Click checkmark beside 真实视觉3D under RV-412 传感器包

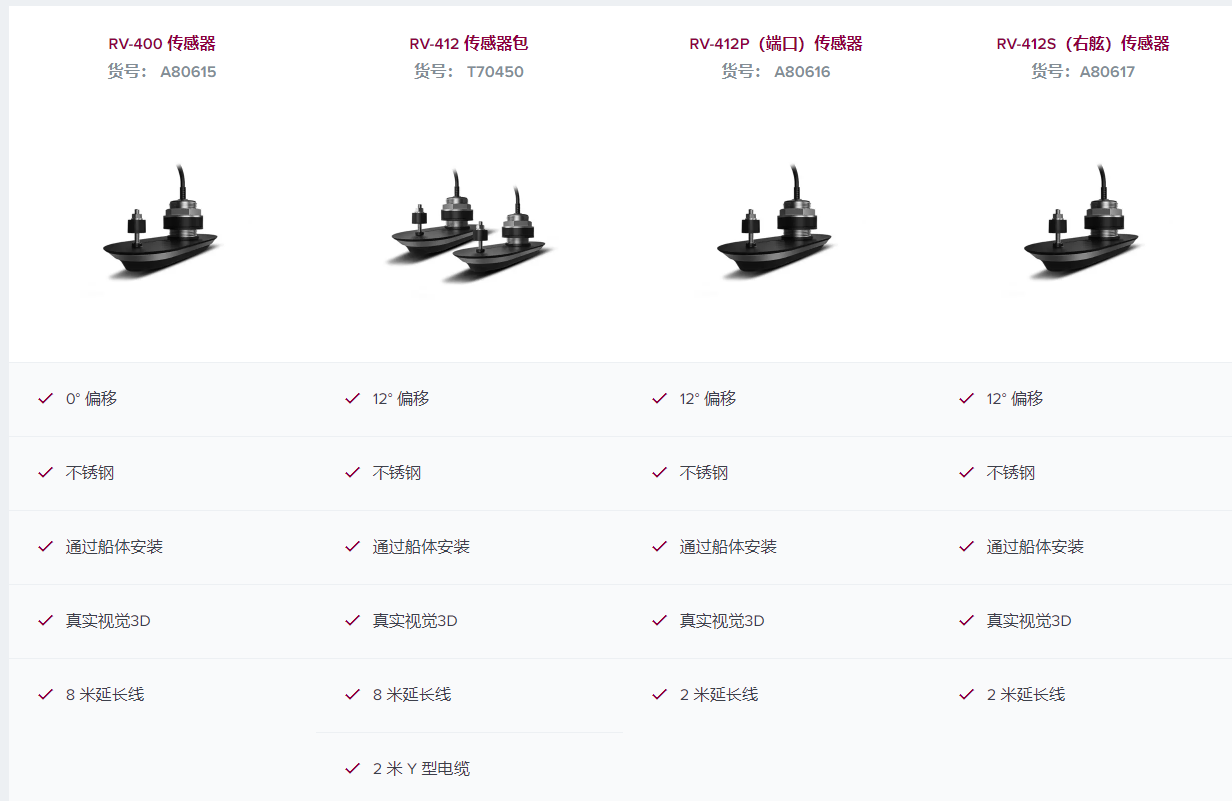click(x=352, y=620)
